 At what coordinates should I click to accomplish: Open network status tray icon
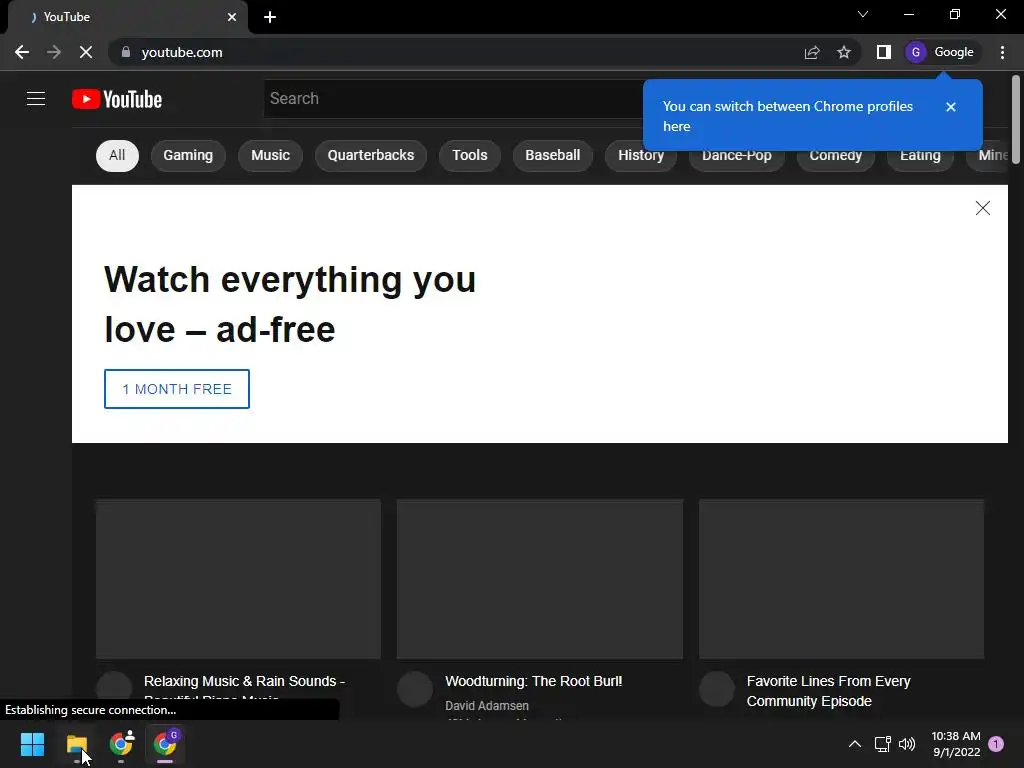tap(882, 744)
